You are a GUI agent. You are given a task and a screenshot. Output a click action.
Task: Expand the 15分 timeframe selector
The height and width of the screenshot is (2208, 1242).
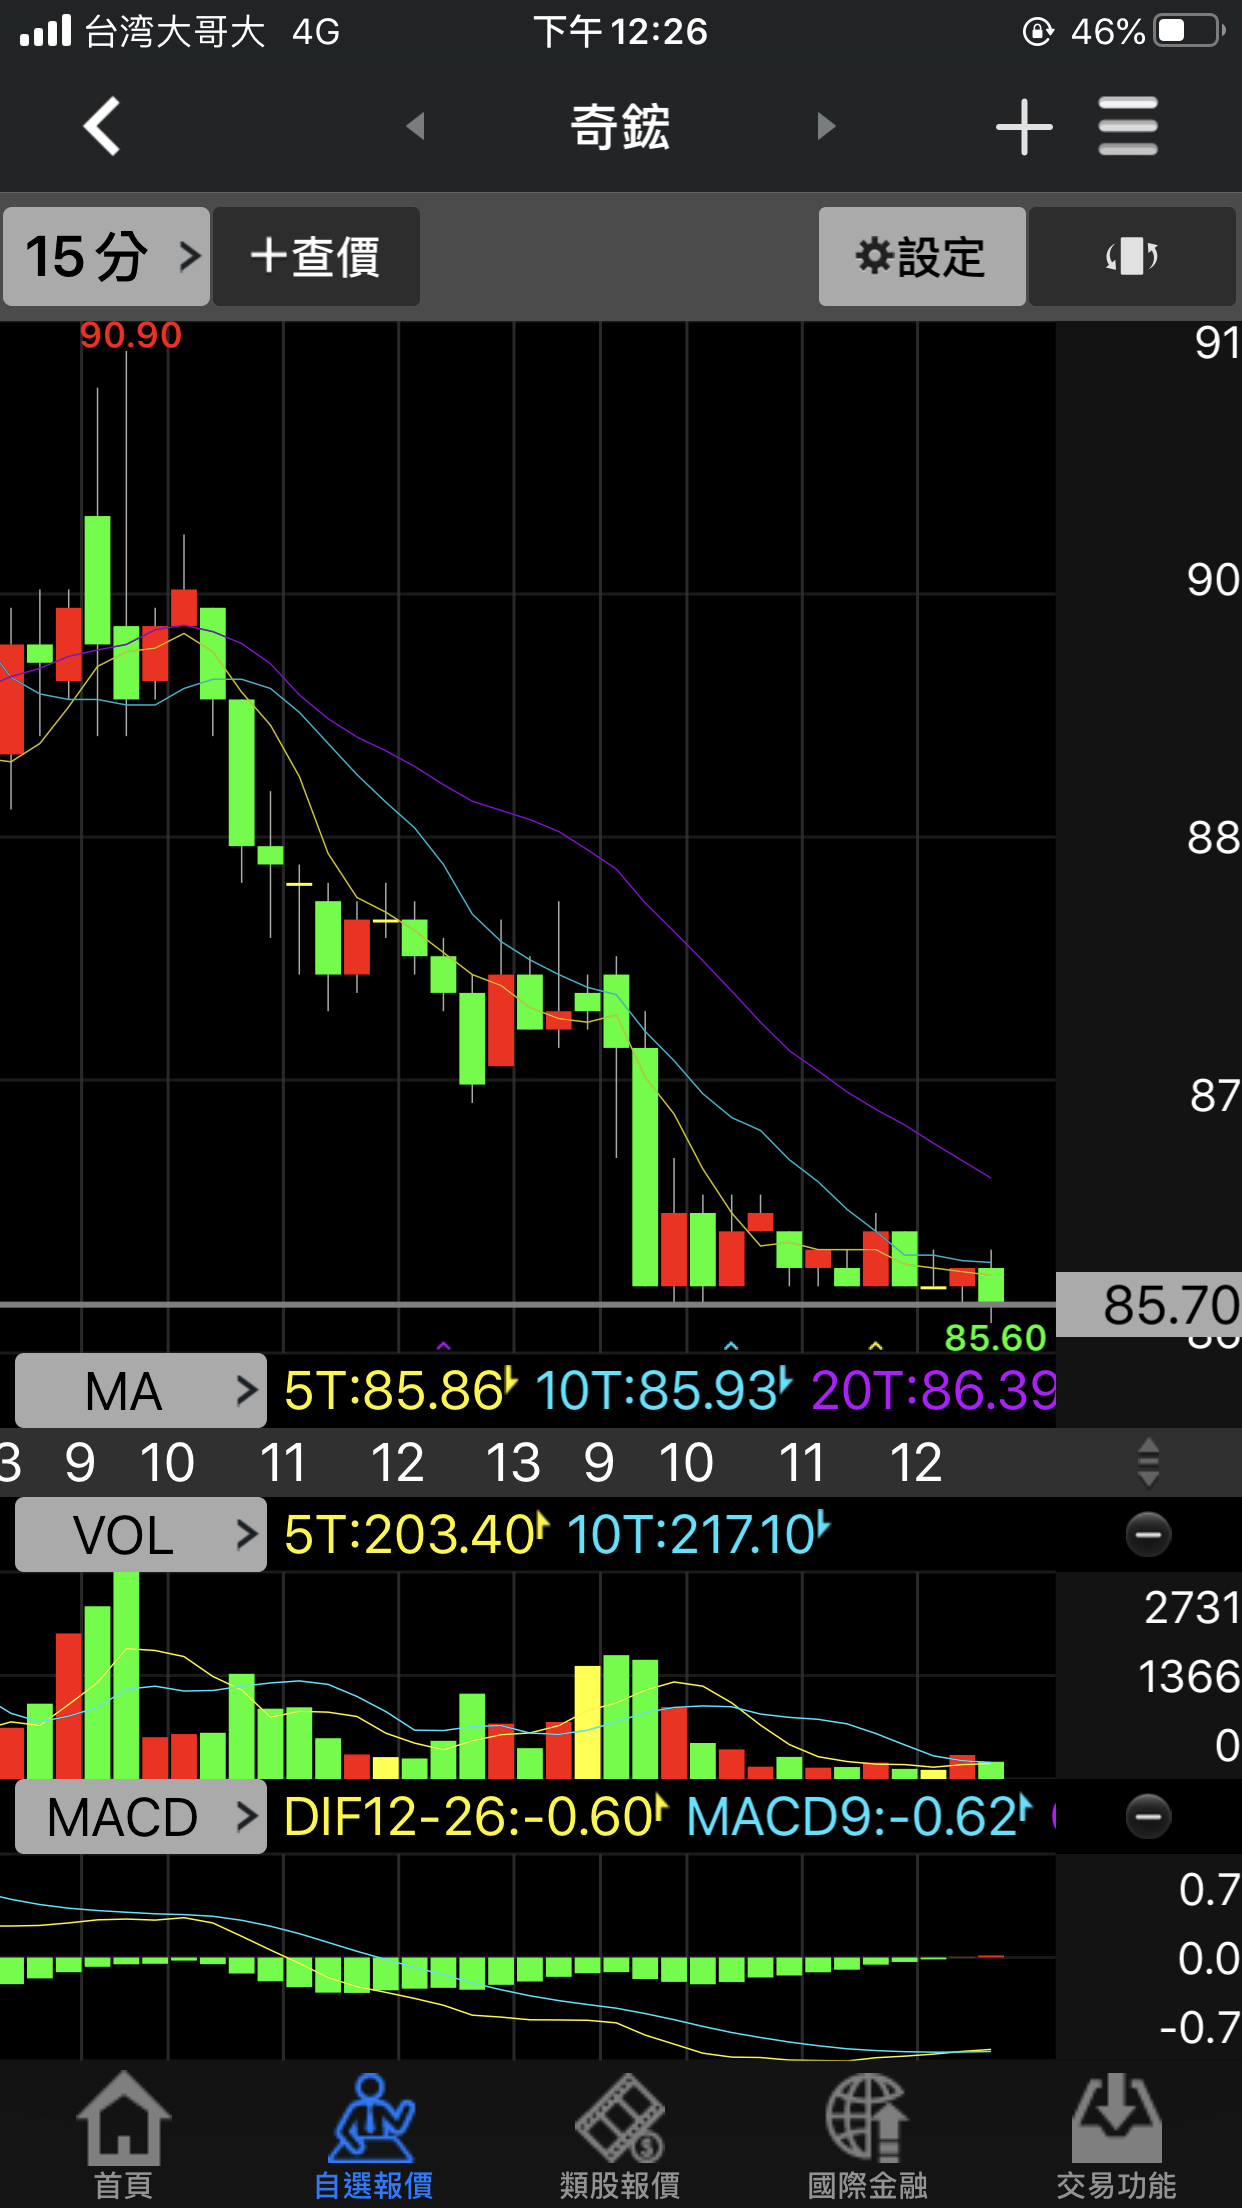(107, 257)
